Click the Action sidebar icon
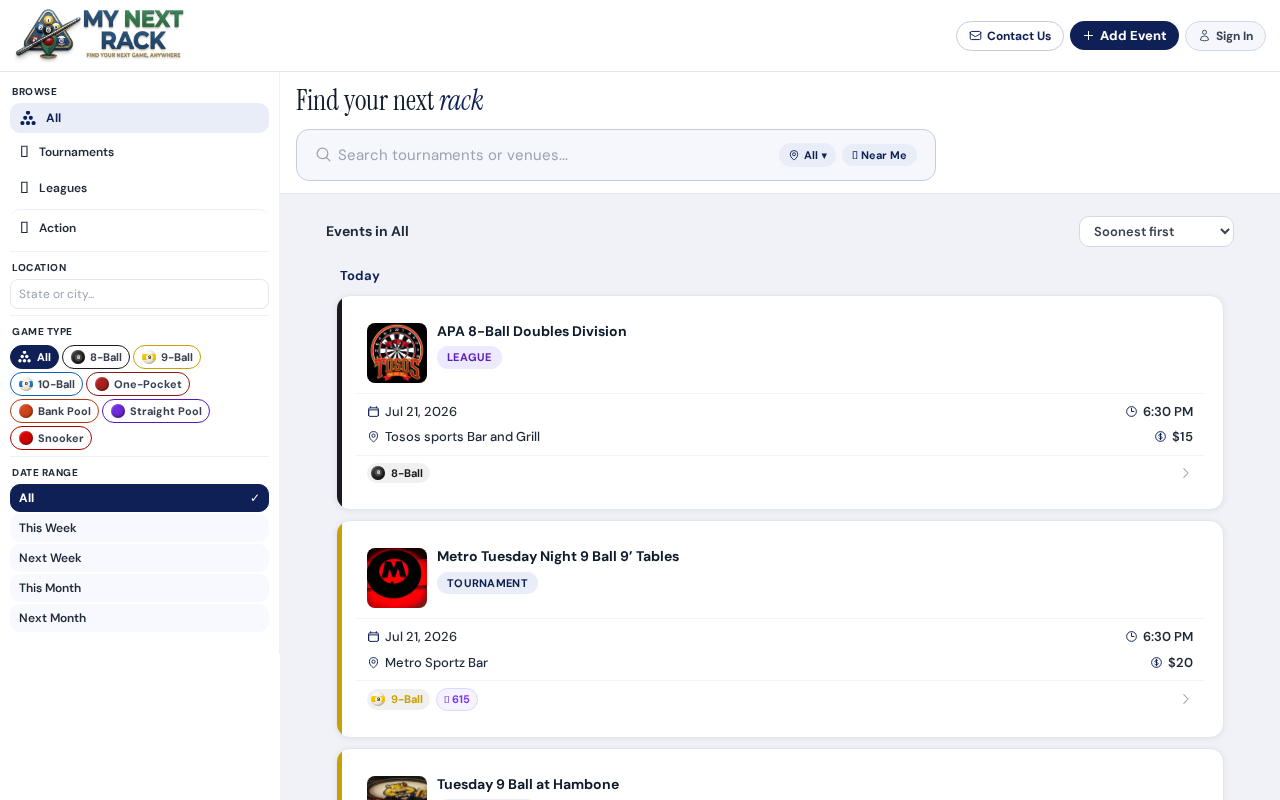 [x=24, y=228]
